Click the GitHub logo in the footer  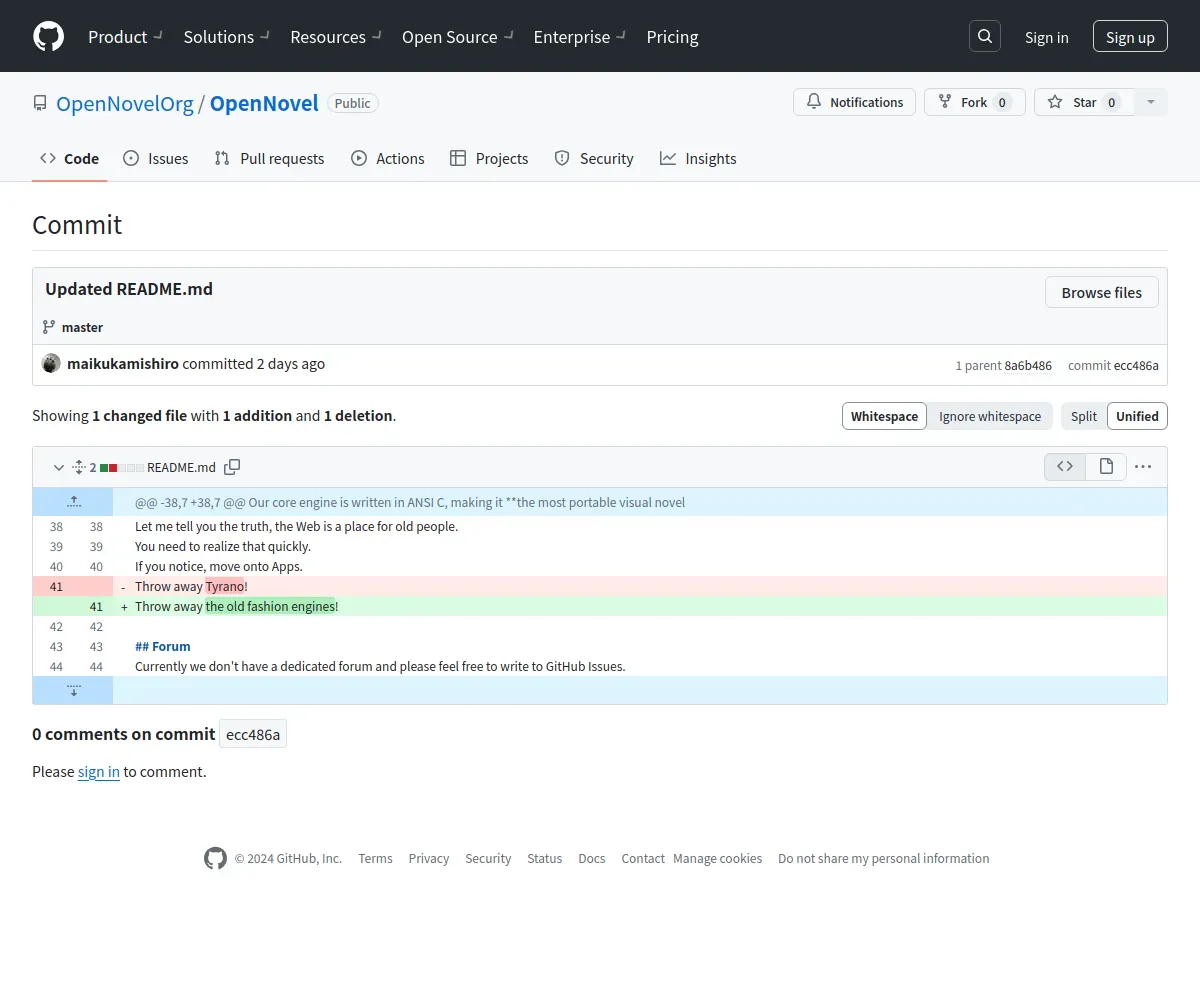pyautogui.click(x=215, y=858)
